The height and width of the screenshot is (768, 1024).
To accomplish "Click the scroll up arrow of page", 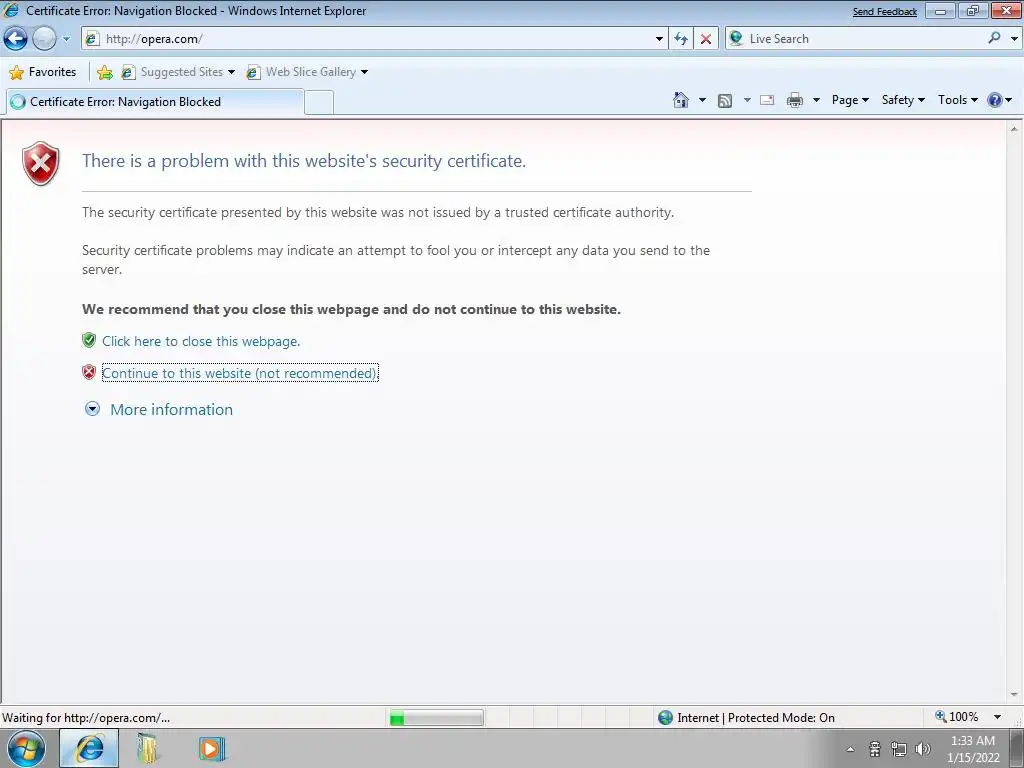I will click(x=1014, y=129).
